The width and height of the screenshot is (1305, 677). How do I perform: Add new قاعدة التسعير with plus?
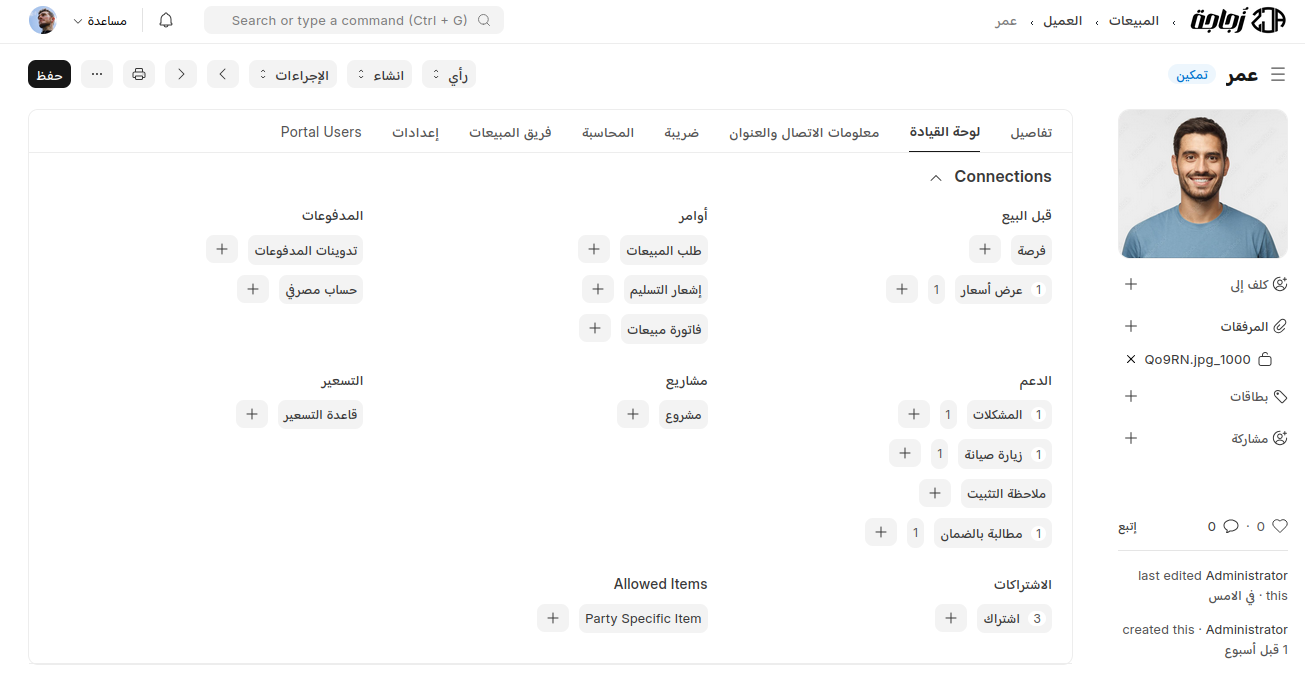252,414
